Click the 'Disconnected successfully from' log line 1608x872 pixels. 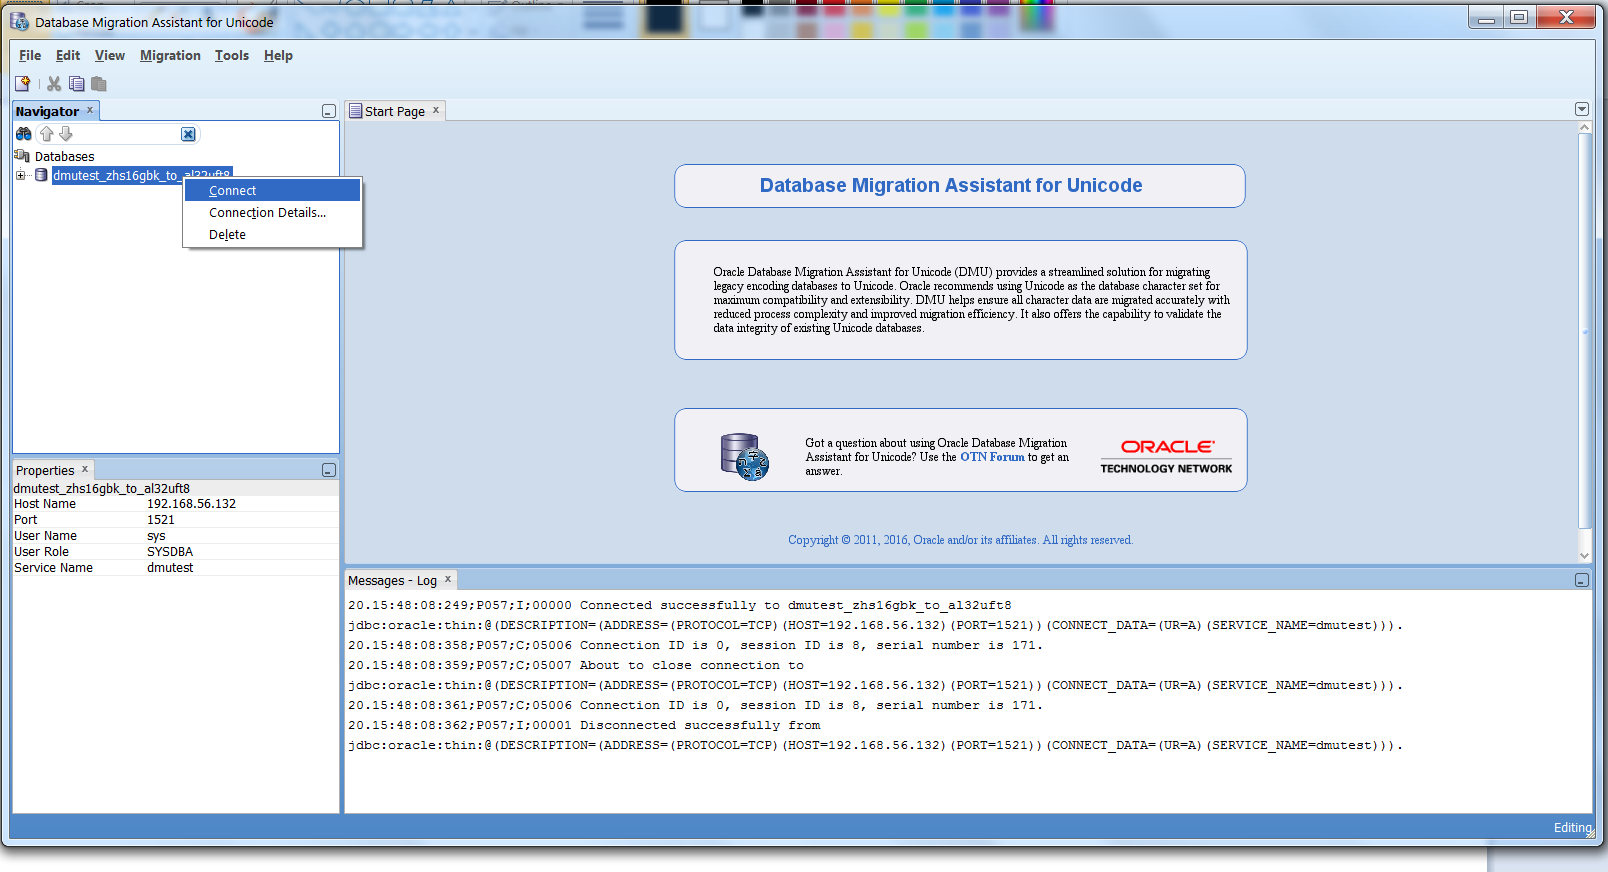coord(584,725)
